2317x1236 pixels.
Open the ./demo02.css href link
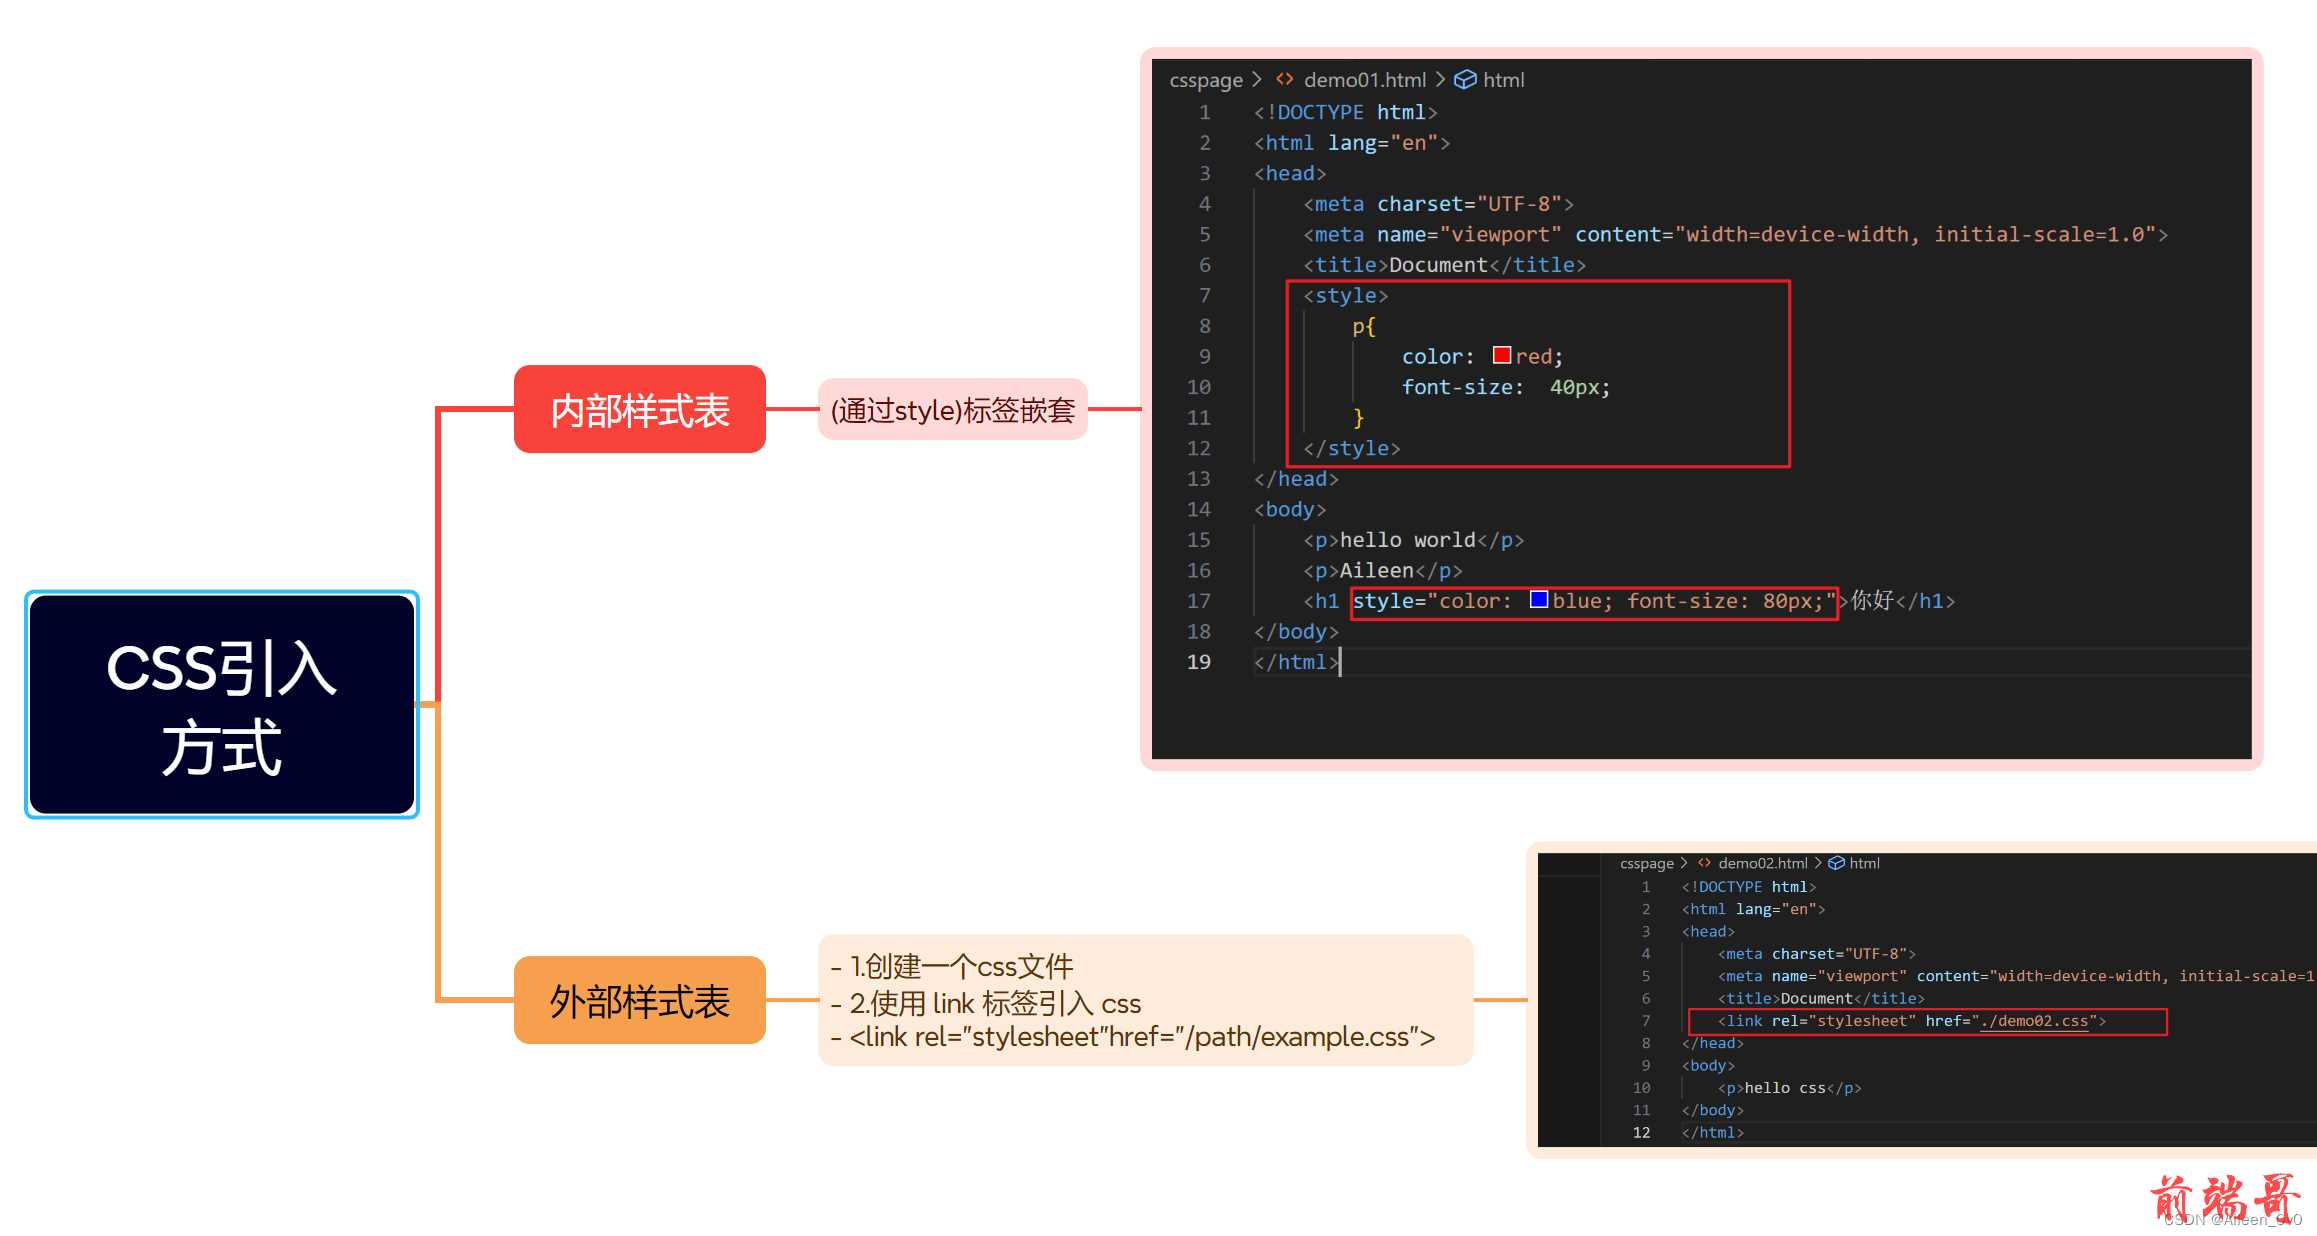coord(2034,1021)
